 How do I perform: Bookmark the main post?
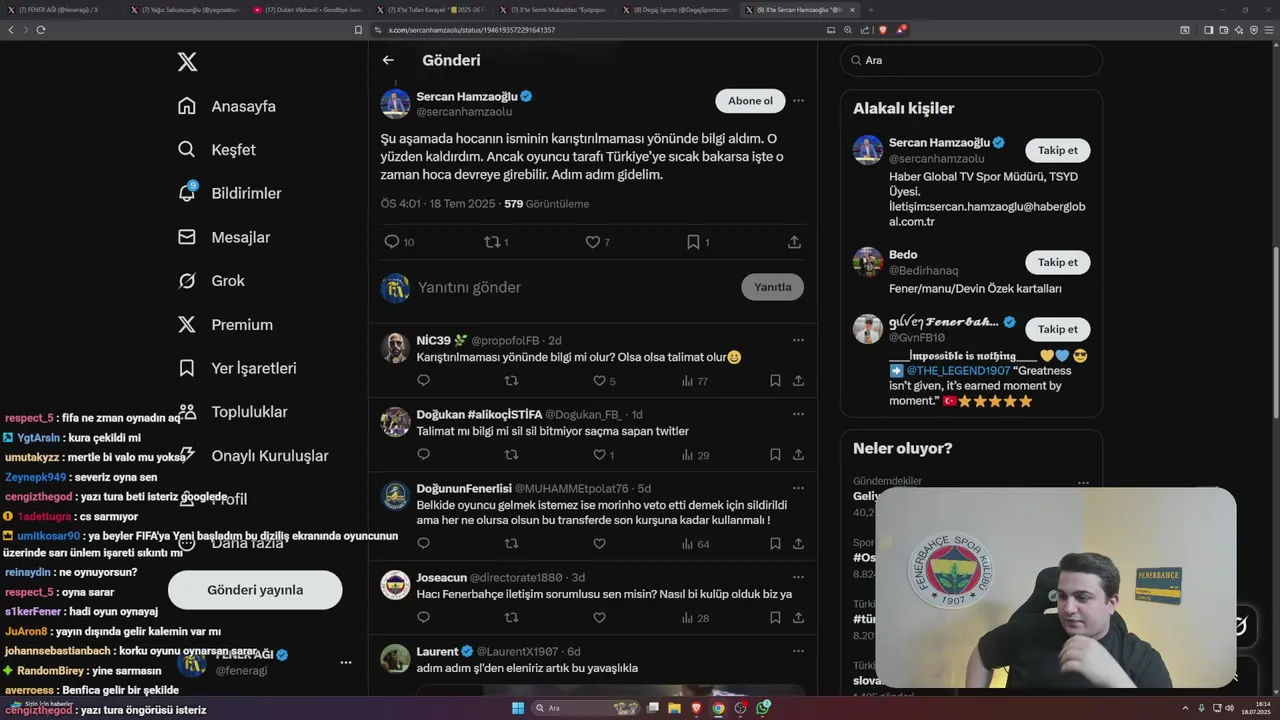coord(693,242)
